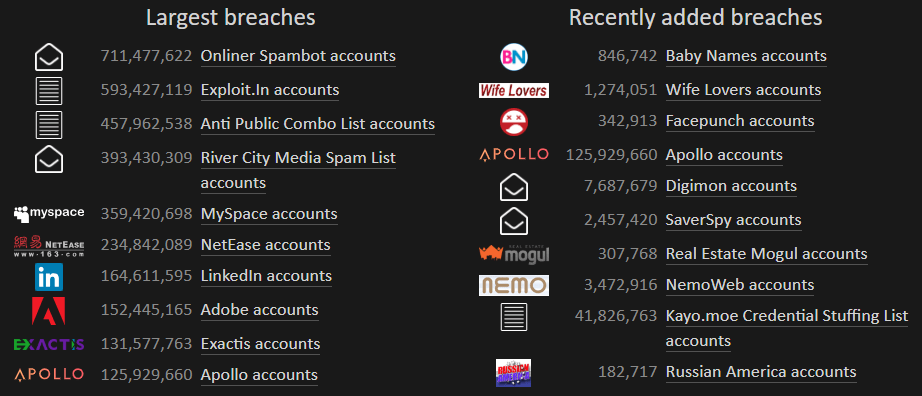This screenshot has width=922, height=396.
Task: Click the MySpace logo
Action: pos(49,214)
